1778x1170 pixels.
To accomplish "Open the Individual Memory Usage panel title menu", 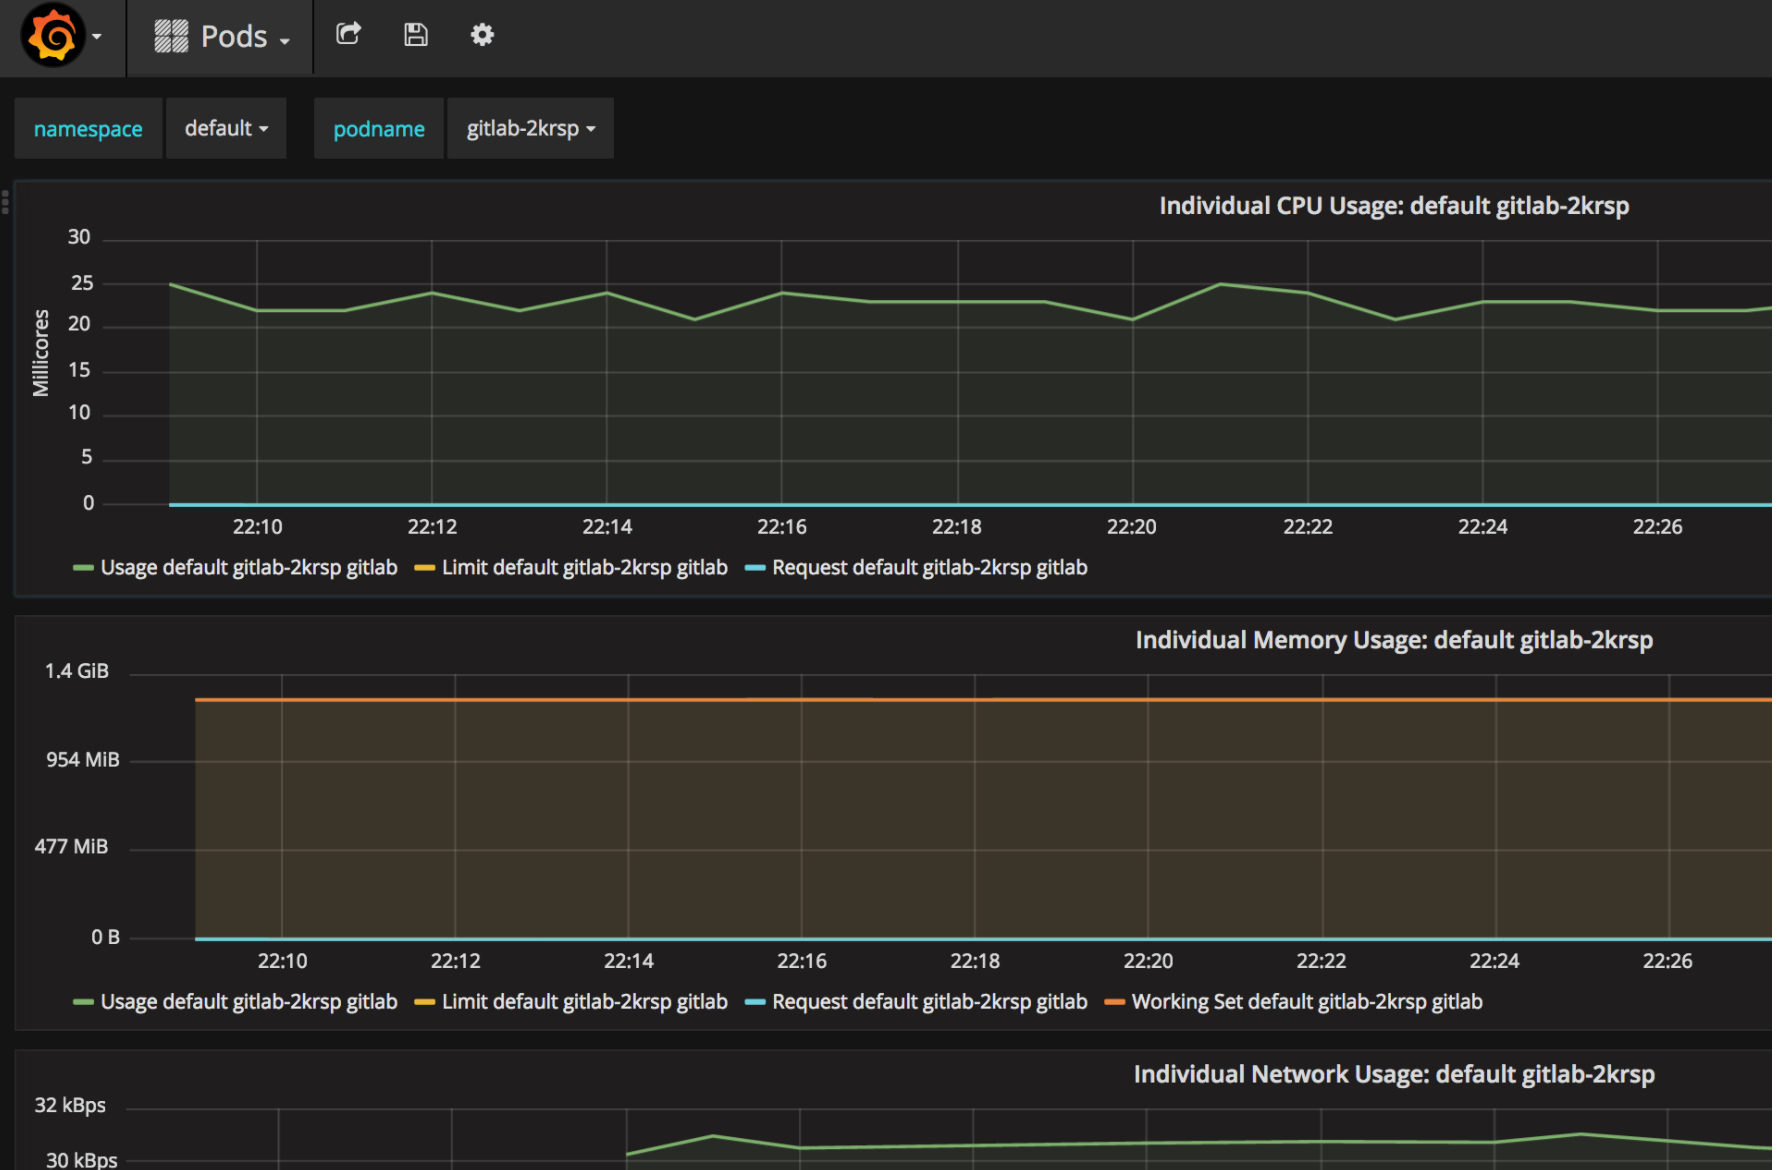I will click(x=1394, y=640).
